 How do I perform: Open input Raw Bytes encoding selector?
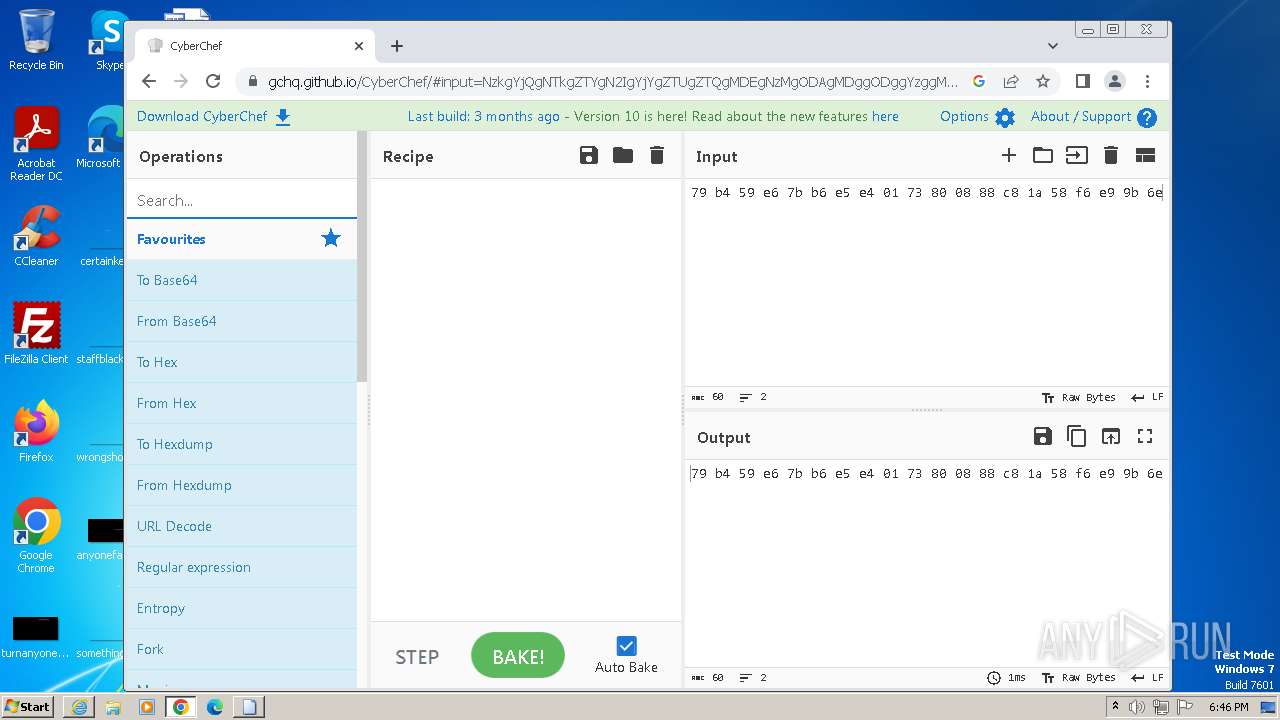[x=1078, y=397]
